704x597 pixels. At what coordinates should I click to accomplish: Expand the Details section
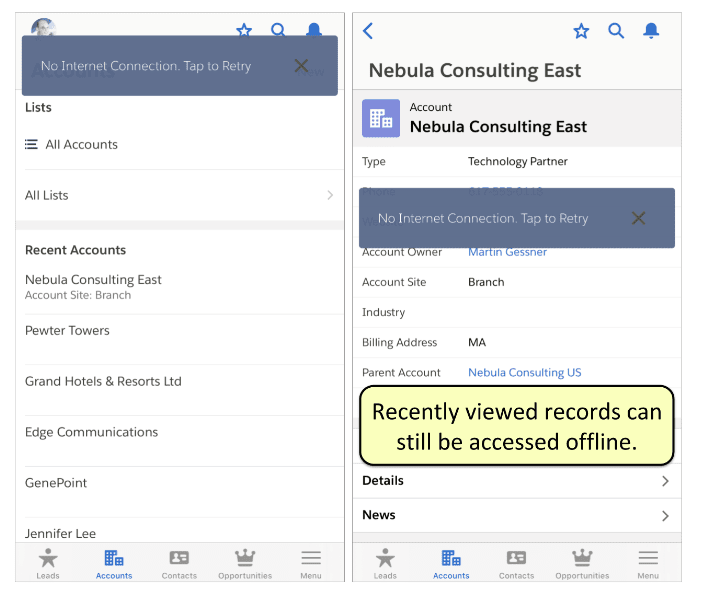[x=665, y=481]
